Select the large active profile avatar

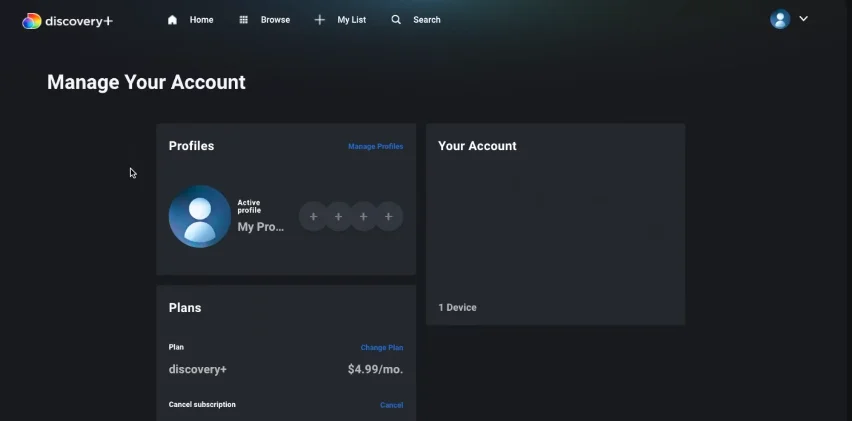200,216
